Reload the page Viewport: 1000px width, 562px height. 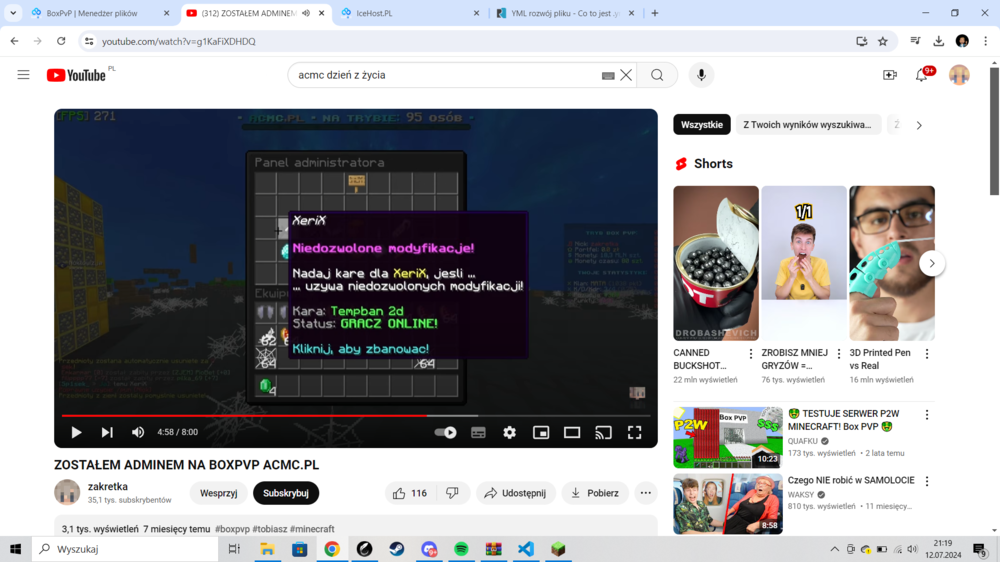pyautogui.click(x=61, y=41)
